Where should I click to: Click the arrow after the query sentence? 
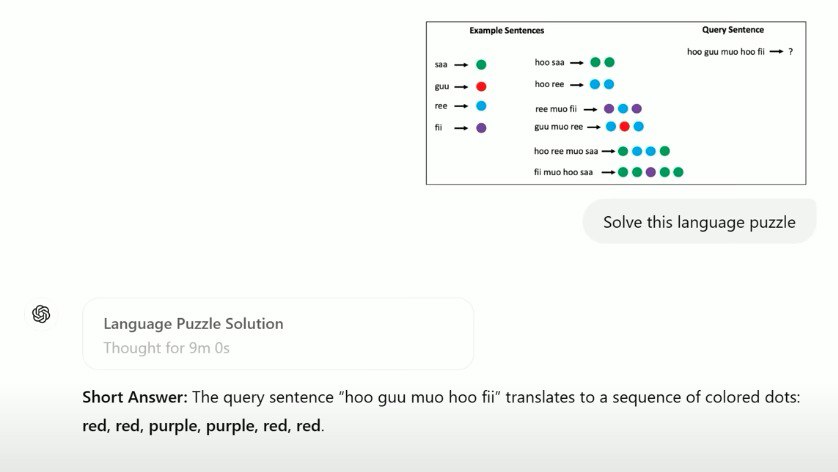[x=778, y=51]
